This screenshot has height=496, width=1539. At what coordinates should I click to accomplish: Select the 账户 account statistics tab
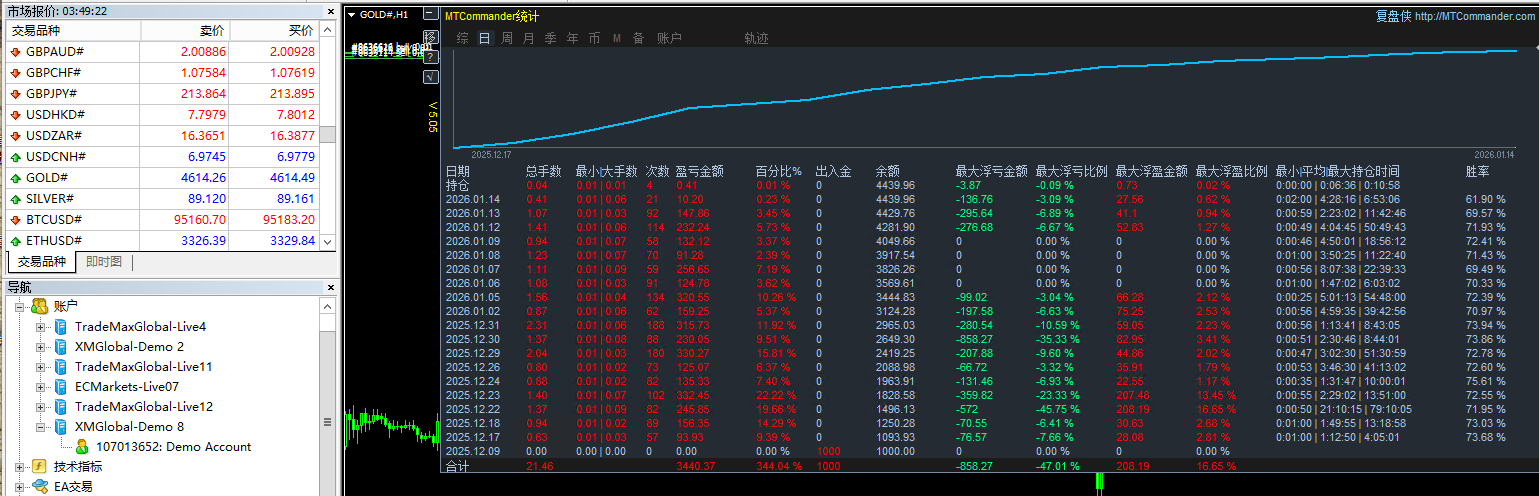tap(669, 38)
